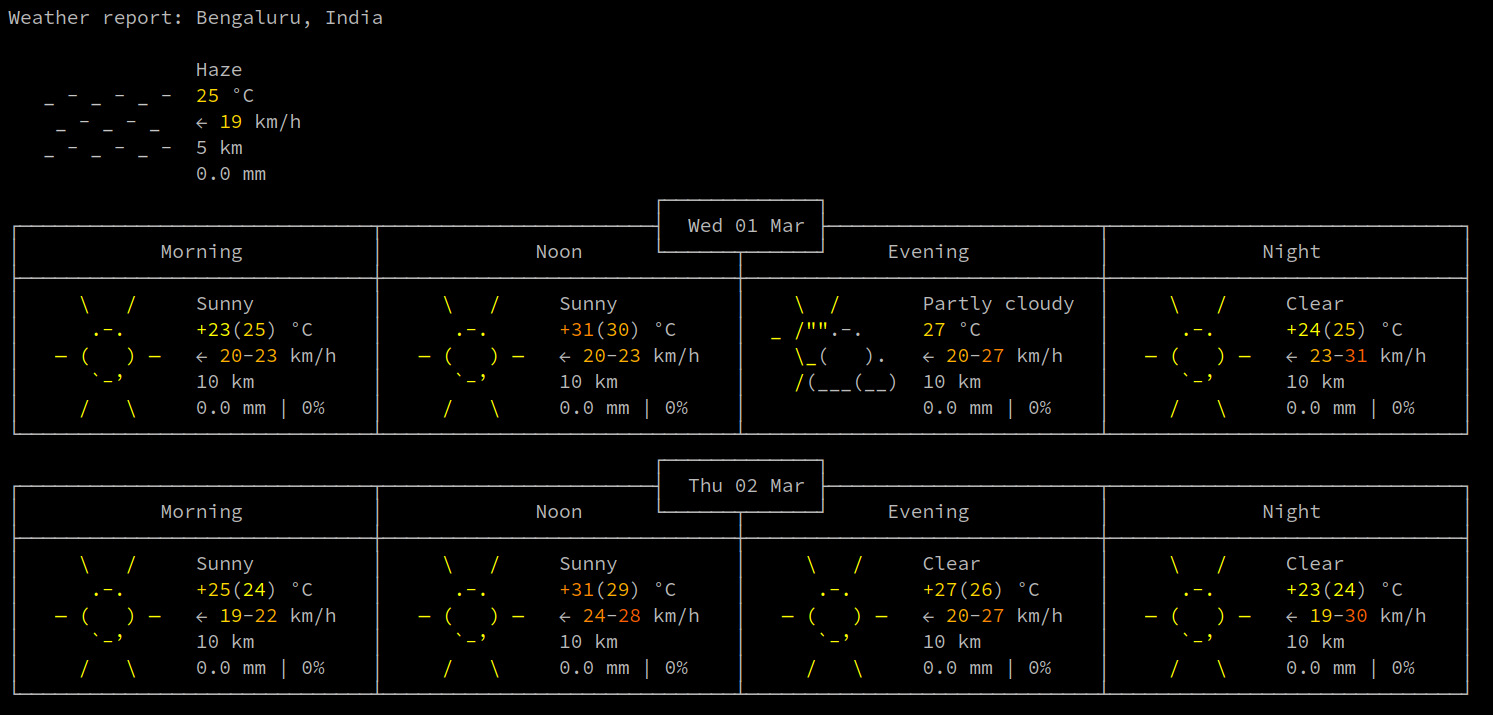Image resolution: width=1493 pixels, height=715 pixels.
Task: Select the 'Thu 02 Mar' date header
Action: (746, 486)
